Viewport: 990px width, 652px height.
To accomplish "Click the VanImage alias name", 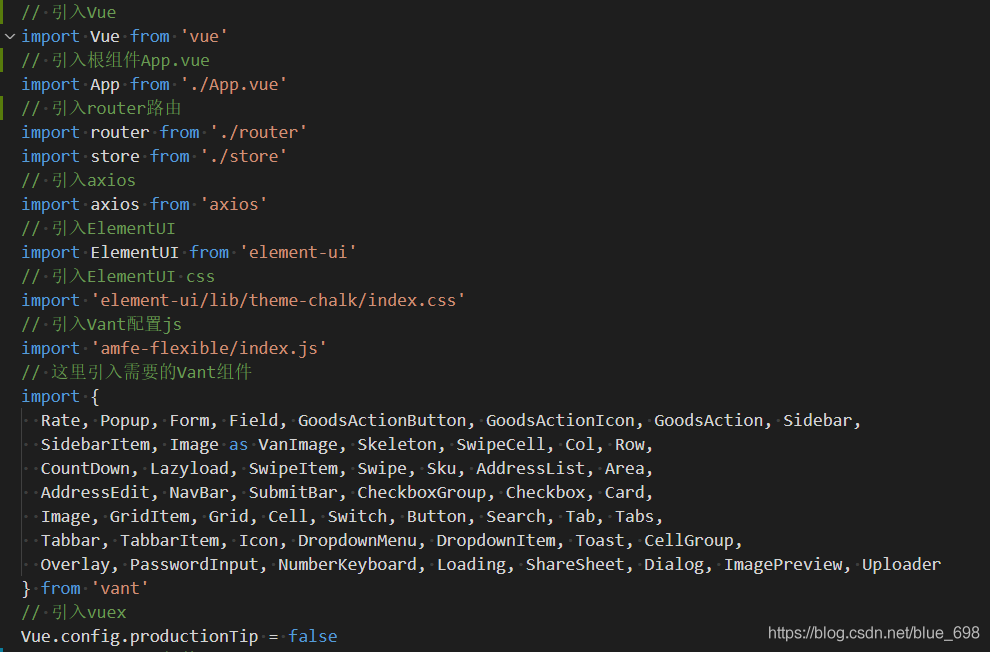I will 298,444.
